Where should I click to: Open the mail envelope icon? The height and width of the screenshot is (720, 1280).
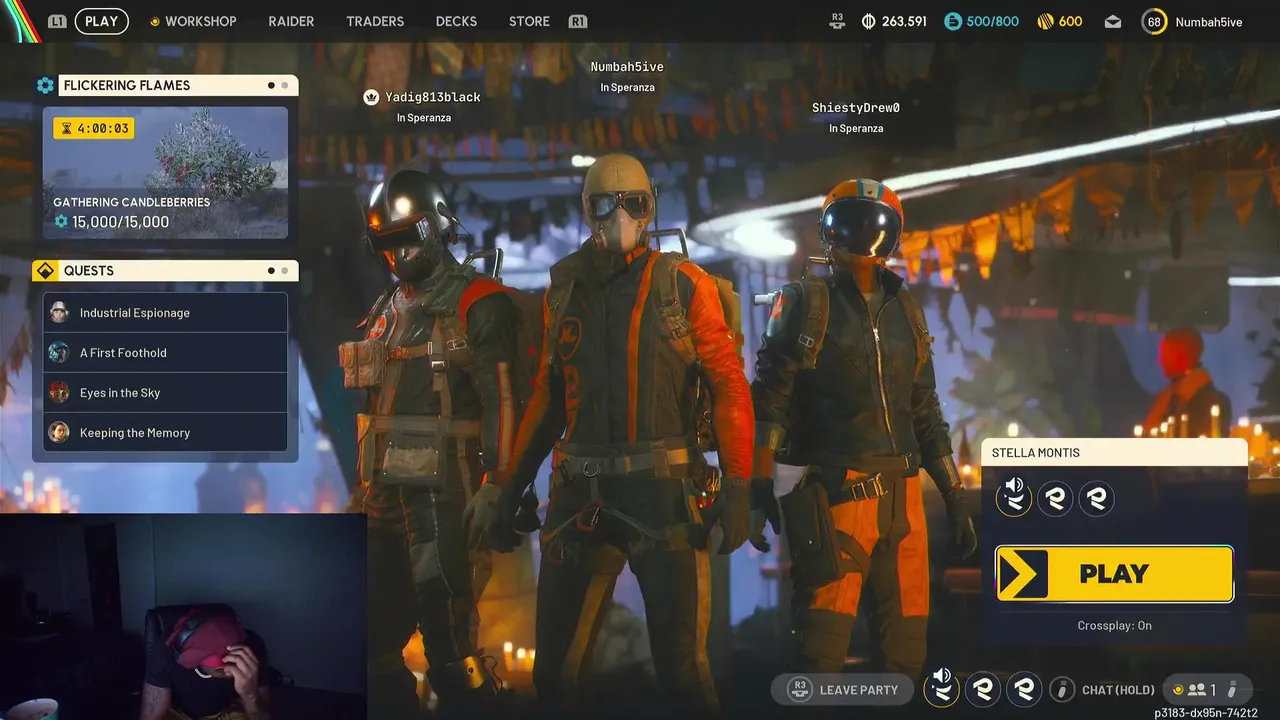point(1113,22)
